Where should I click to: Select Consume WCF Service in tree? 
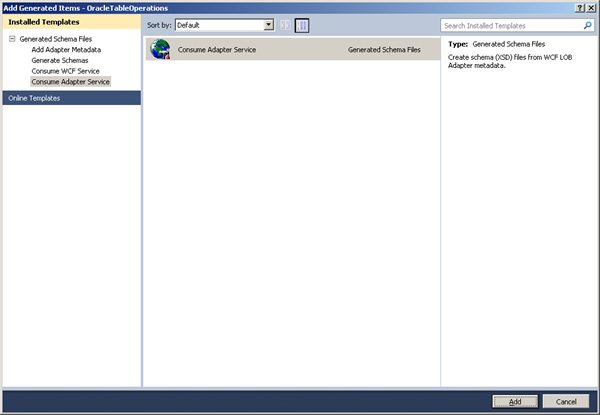[65, 71]
